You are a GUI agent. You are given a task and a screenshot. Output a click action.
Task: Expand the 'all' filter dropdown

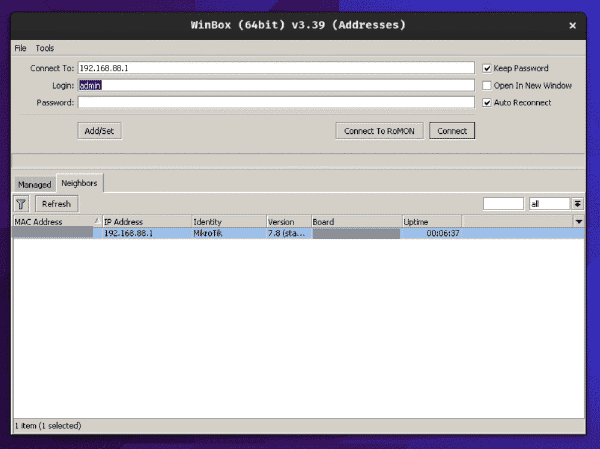[x=577, y=204]
